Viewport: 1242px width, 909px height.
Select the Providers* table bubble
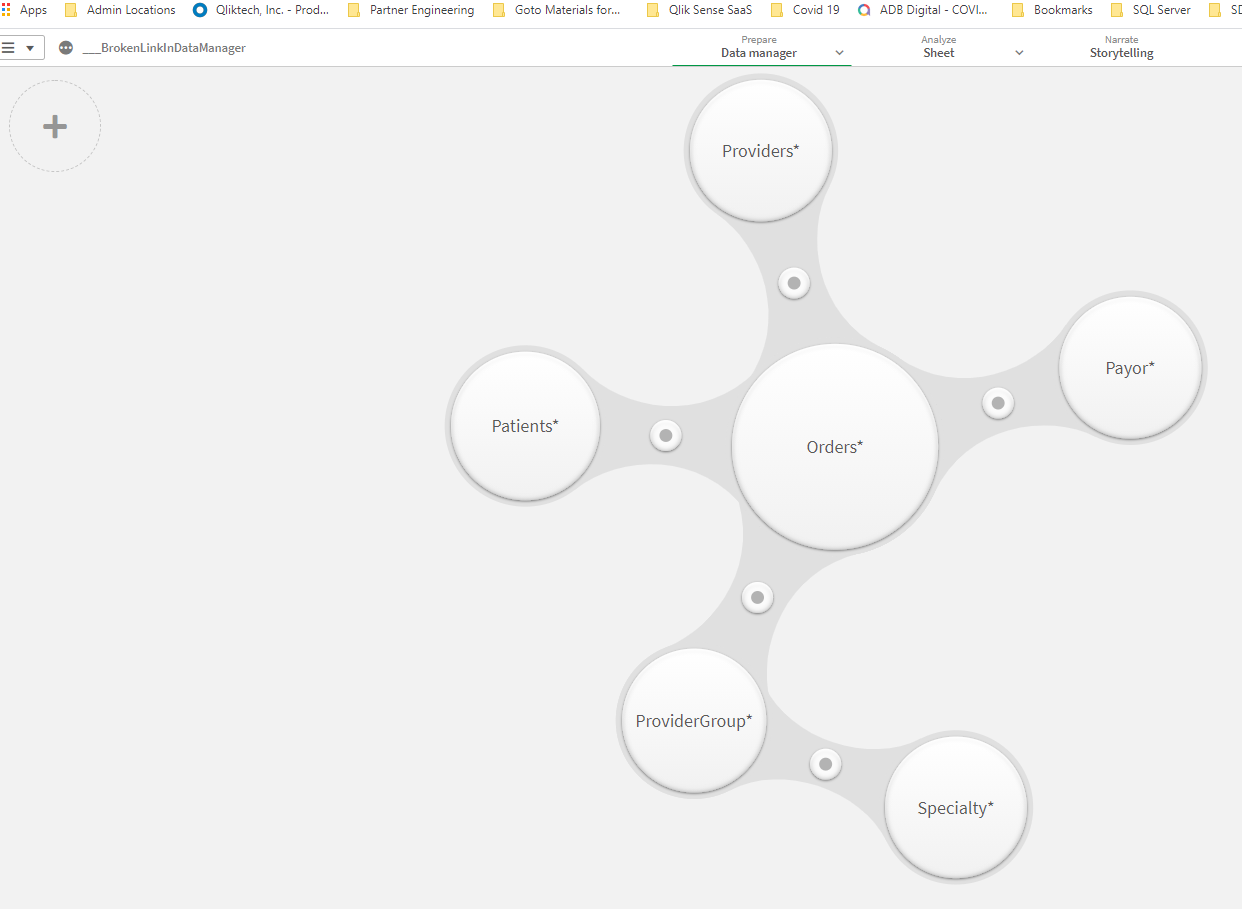point(761,151)
